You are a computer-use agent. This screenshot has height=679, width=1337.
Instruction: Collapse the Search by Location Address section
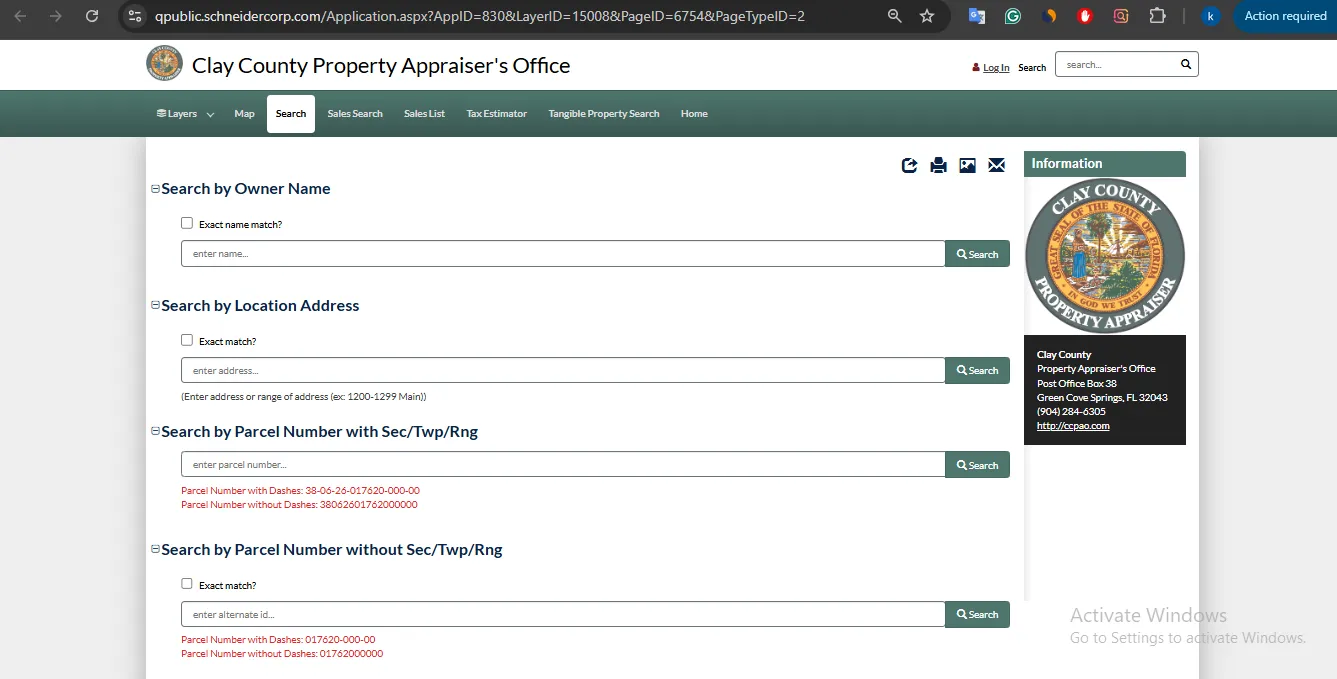[155, 306]
